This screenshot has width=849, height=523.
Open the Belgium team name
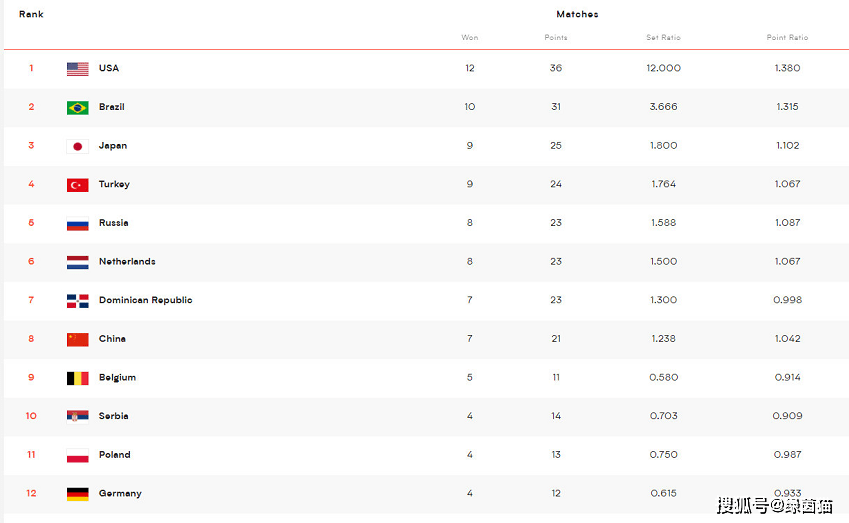point(117,377)
